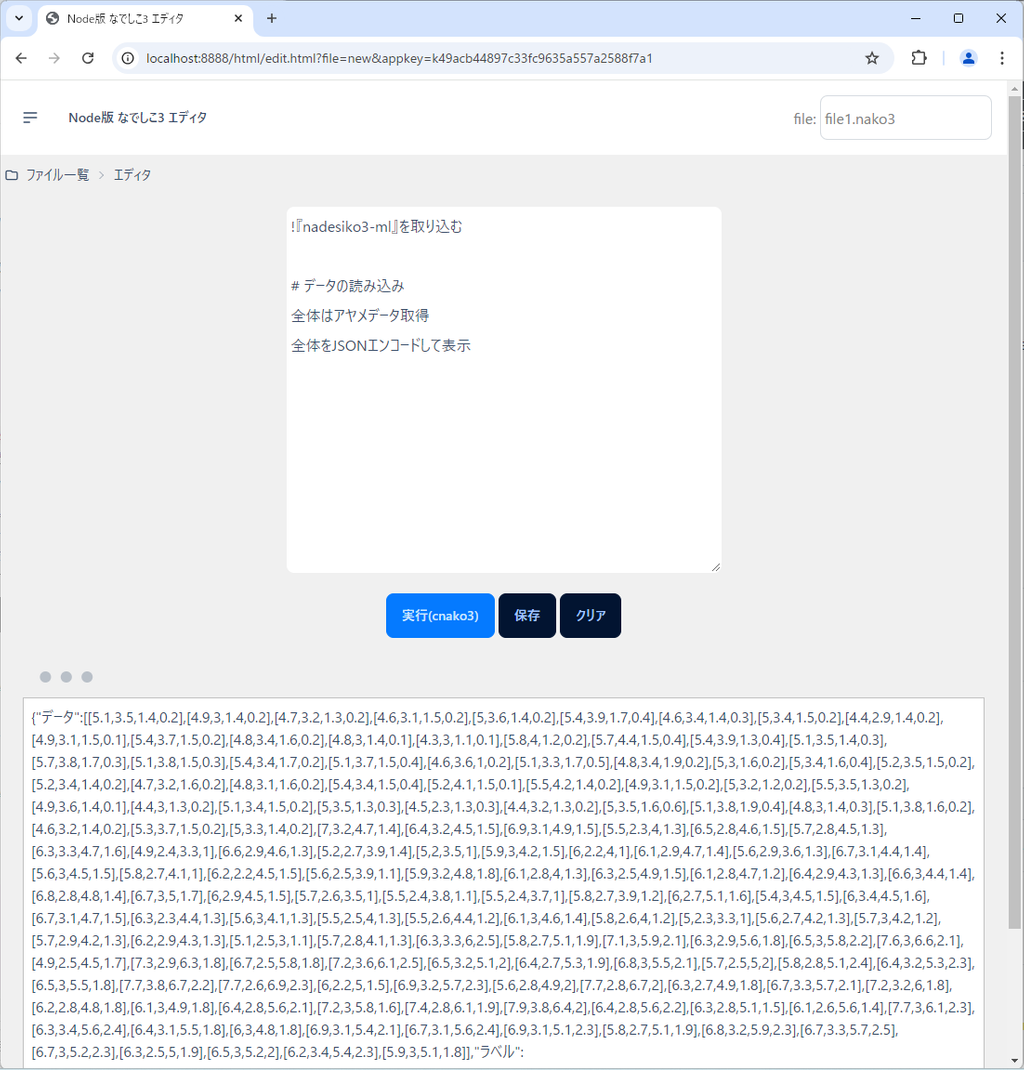Open the hamburger menu icon
The width and height of the screenshot is (1024, 1070).
tap(30, 118)
